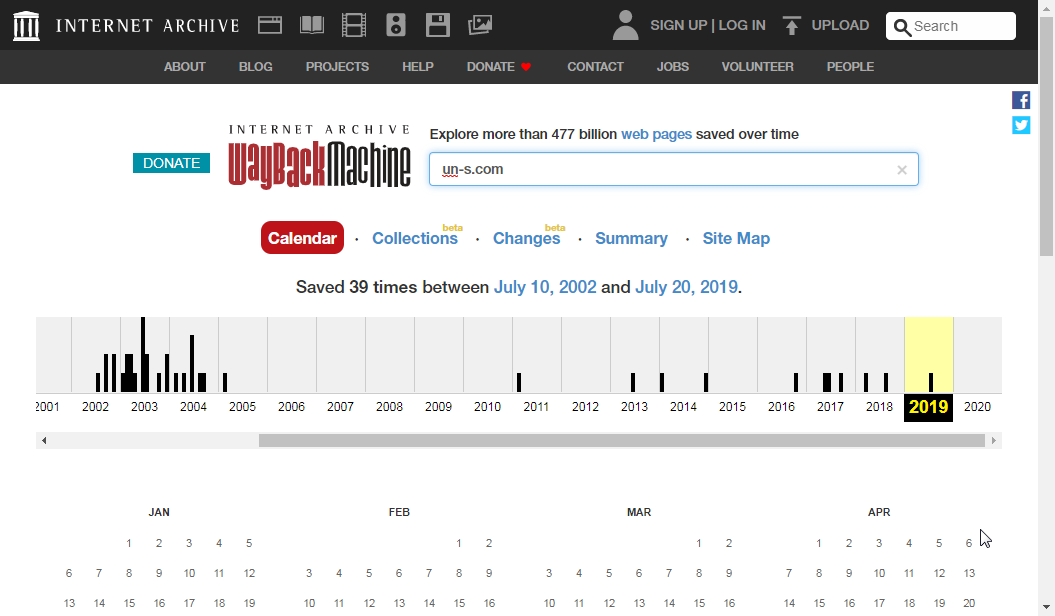This screenshot has height=616, width=1055.
Task: Open the software floppy disk icon
Action: coord(437,25)
